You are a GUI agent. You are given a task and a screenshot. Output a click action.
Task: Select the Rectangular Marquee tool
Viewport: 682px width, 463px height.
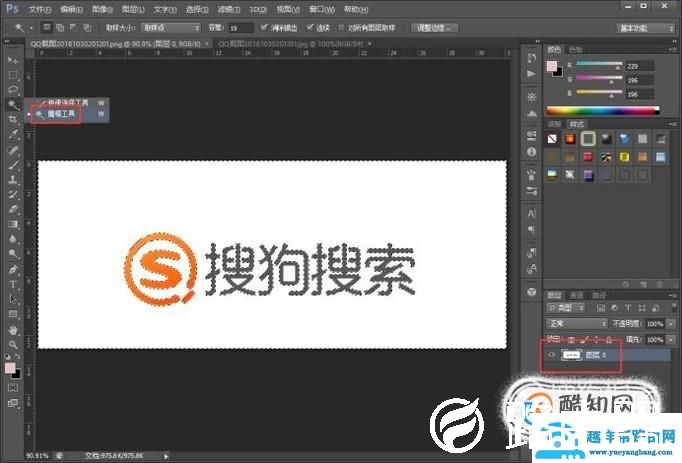pos(13,75)
